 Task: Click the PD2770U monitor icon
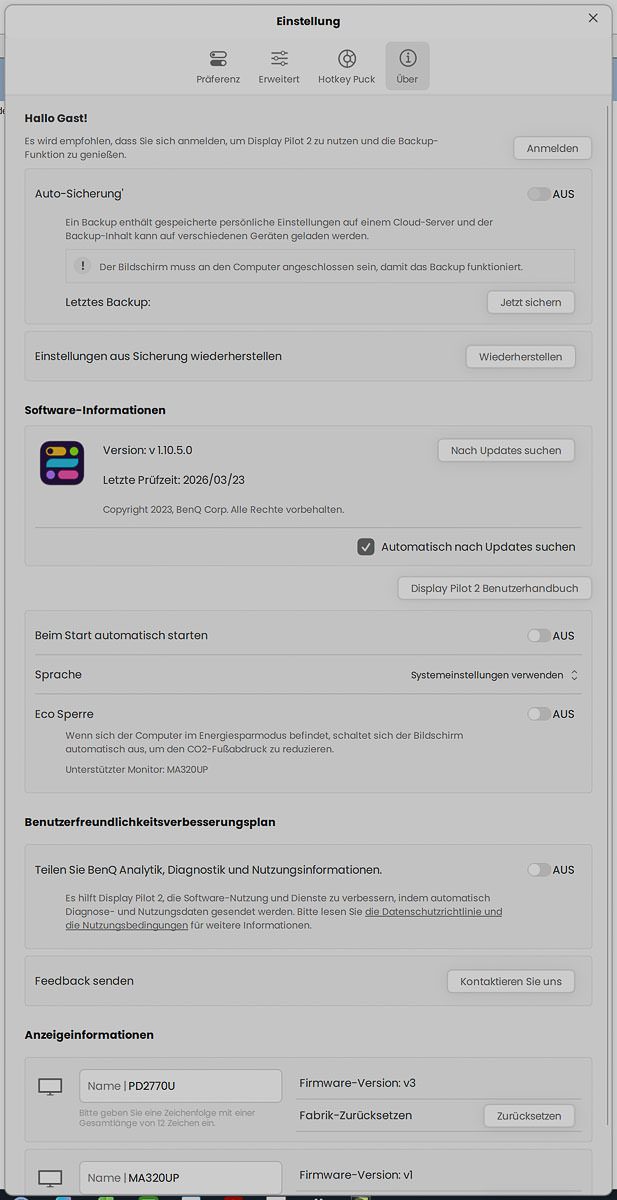(50, 1086)
